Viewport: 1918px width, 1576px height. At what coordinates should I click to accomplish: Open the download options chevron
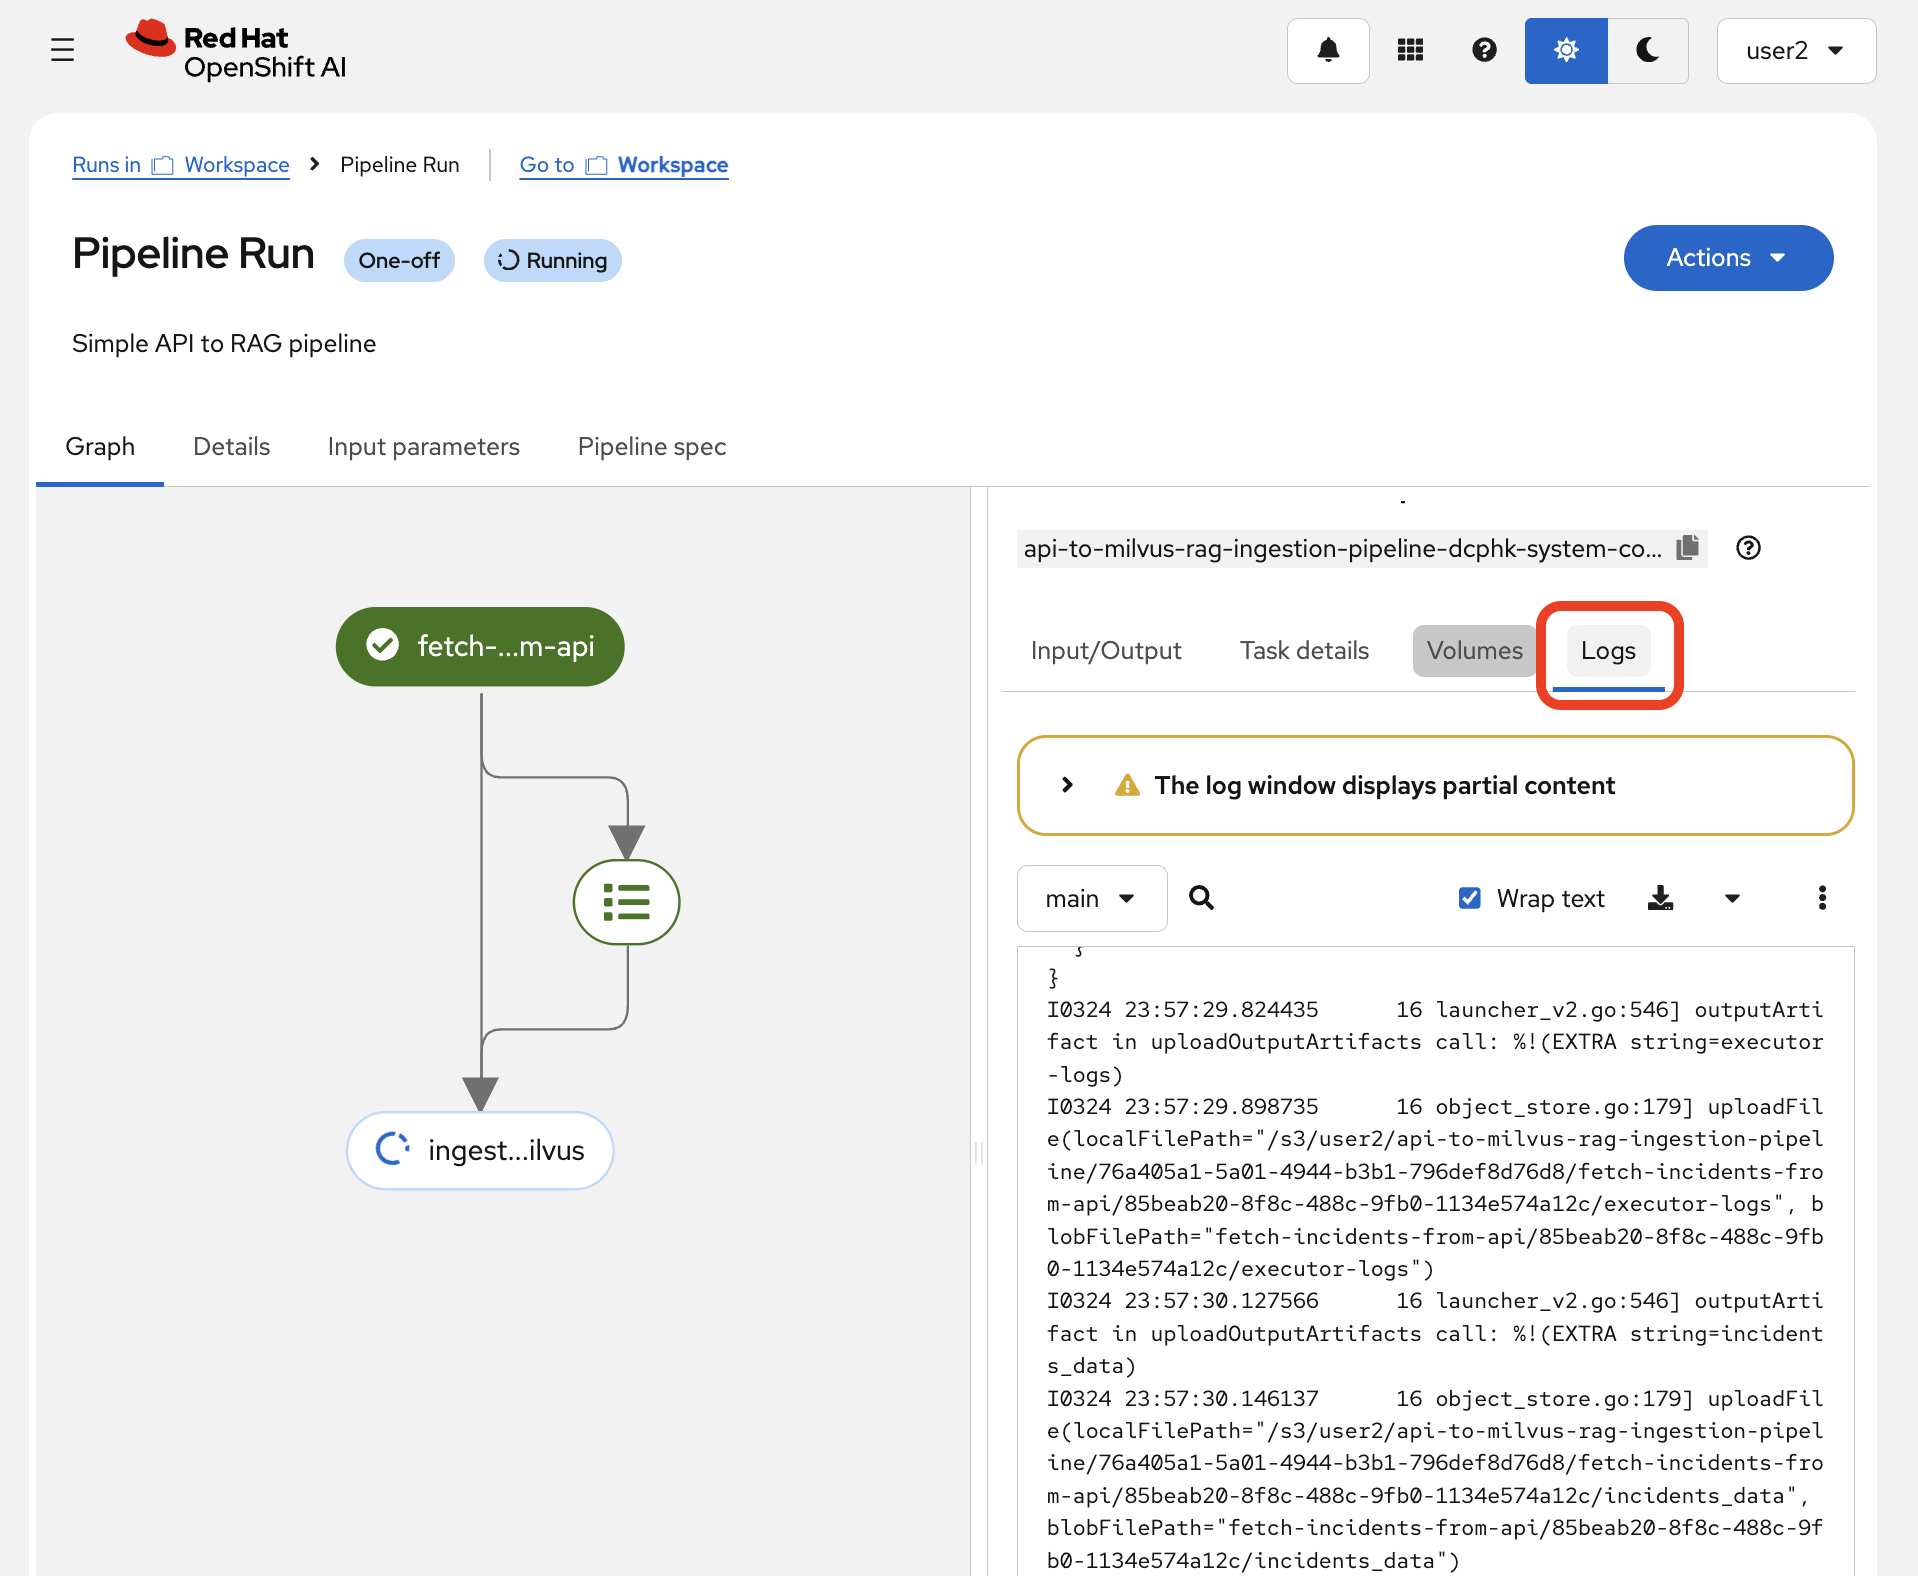pyautogui.click(x=1731, y=898)
